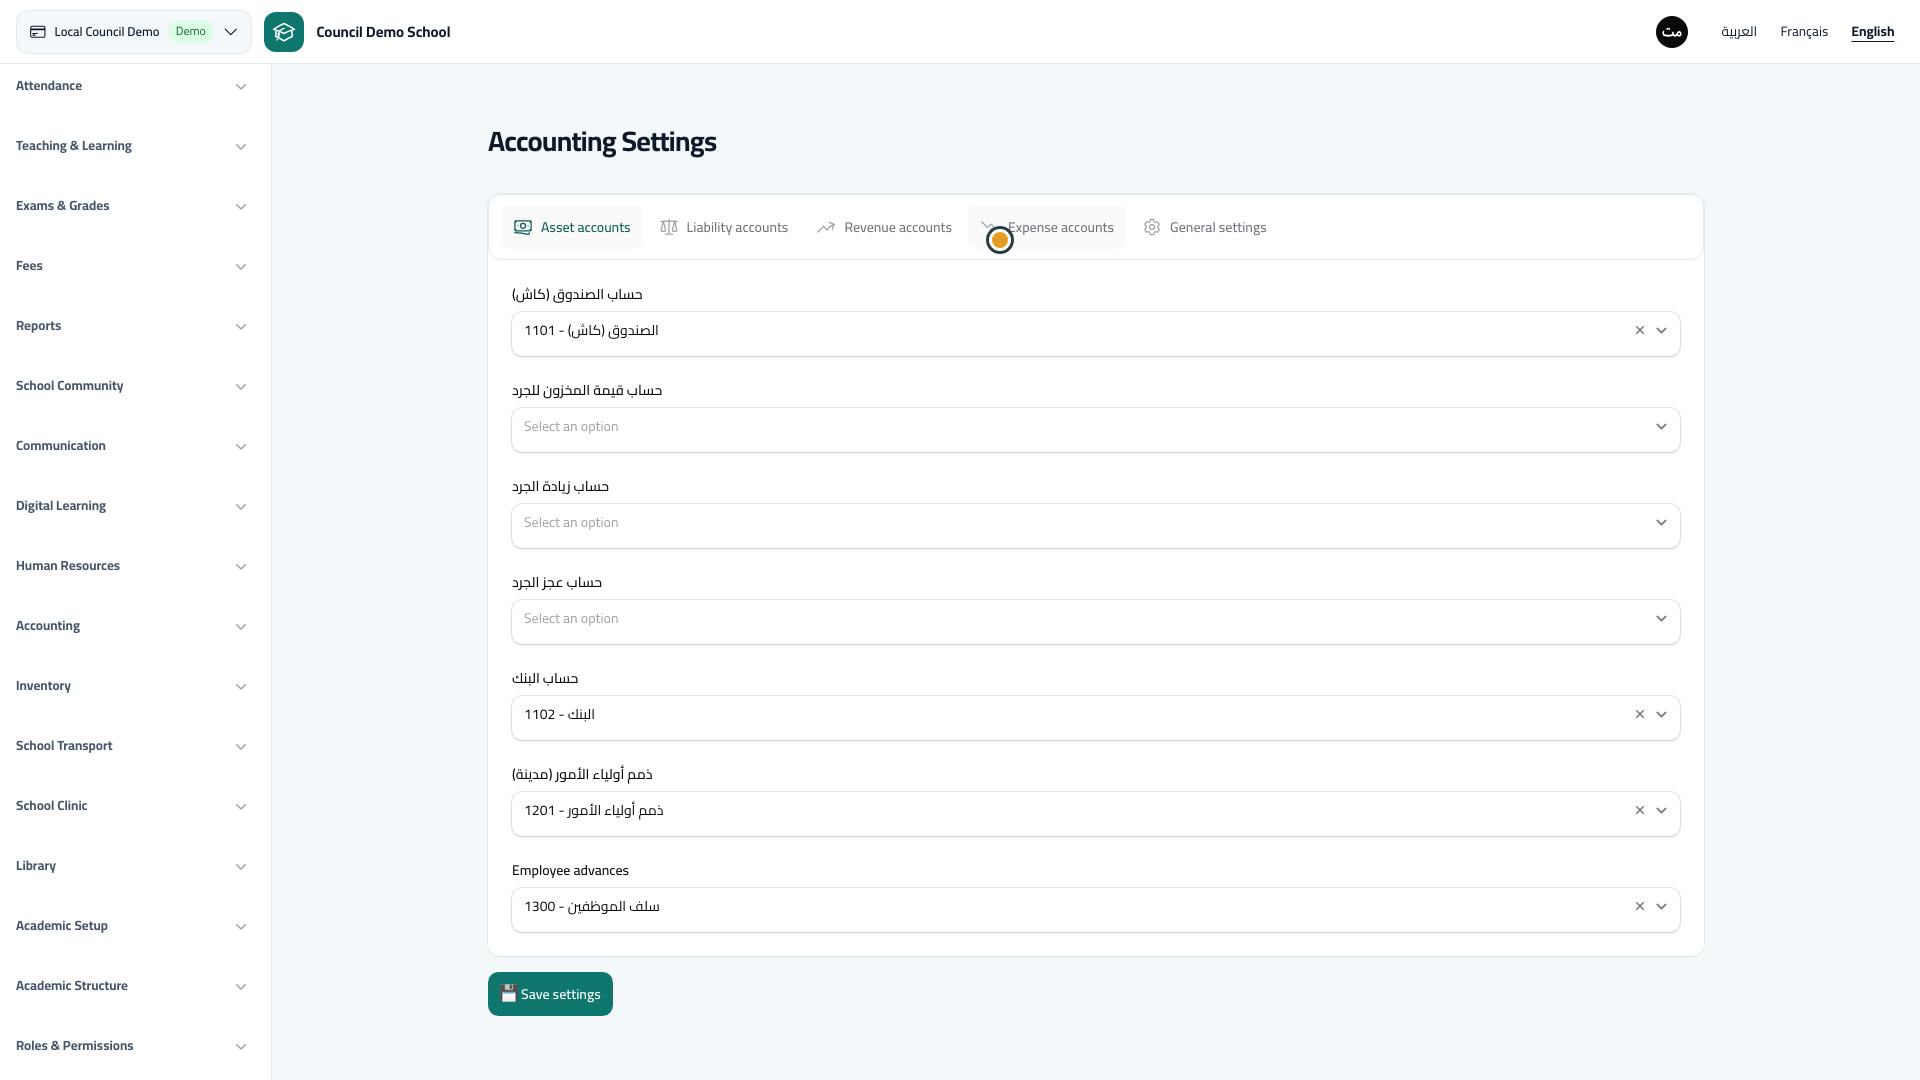Click the Council Demo School graduation cap logo
The image size is (1920, 1080).
[x=284, y=32]
